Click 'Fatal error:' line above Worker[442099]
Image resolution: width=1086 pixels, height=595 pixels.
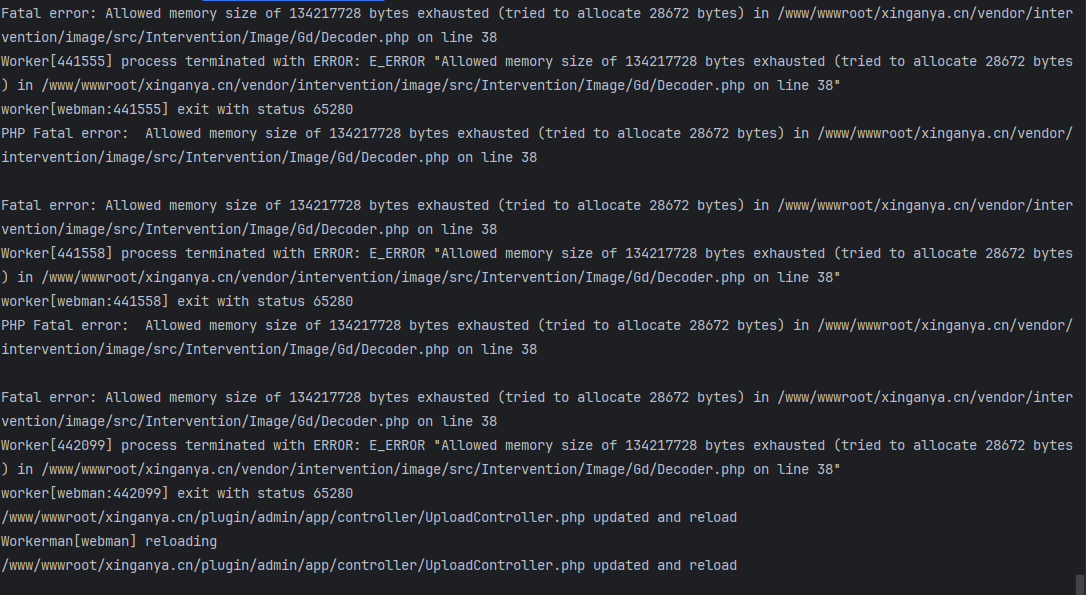48,398
